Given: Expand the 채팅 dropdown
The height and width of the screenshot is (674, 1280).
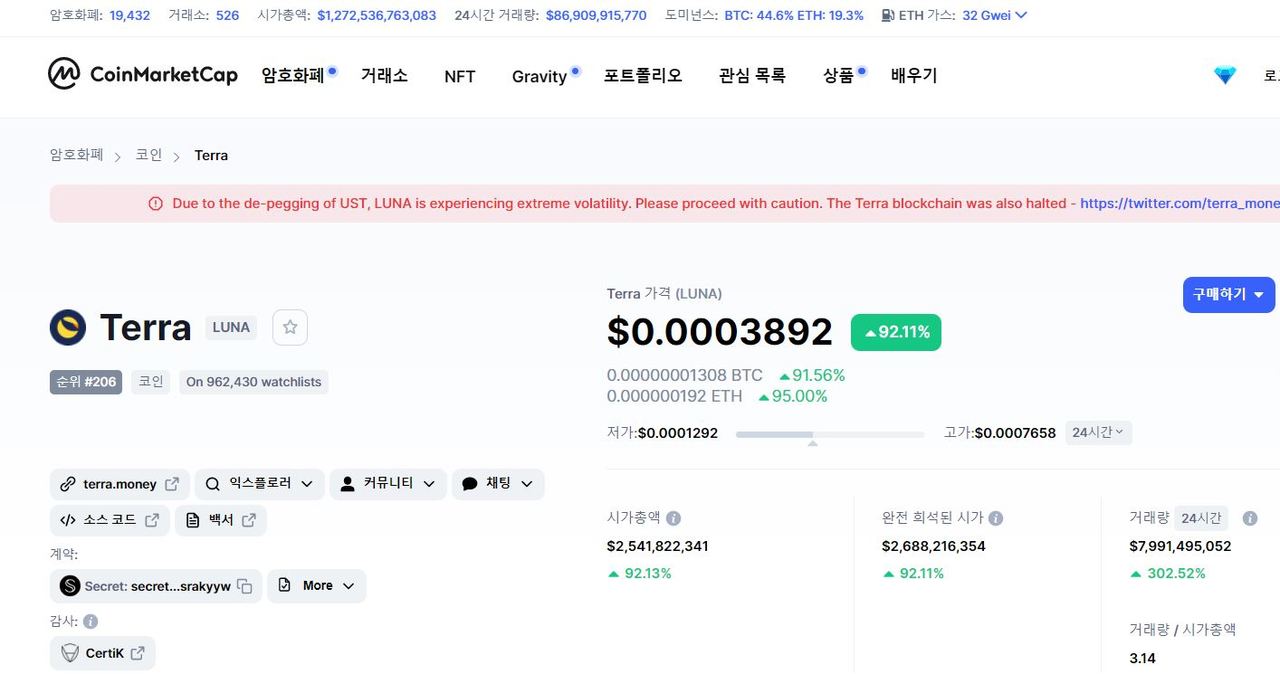Looking at the screenshot, I should click(x=498, y=484).
